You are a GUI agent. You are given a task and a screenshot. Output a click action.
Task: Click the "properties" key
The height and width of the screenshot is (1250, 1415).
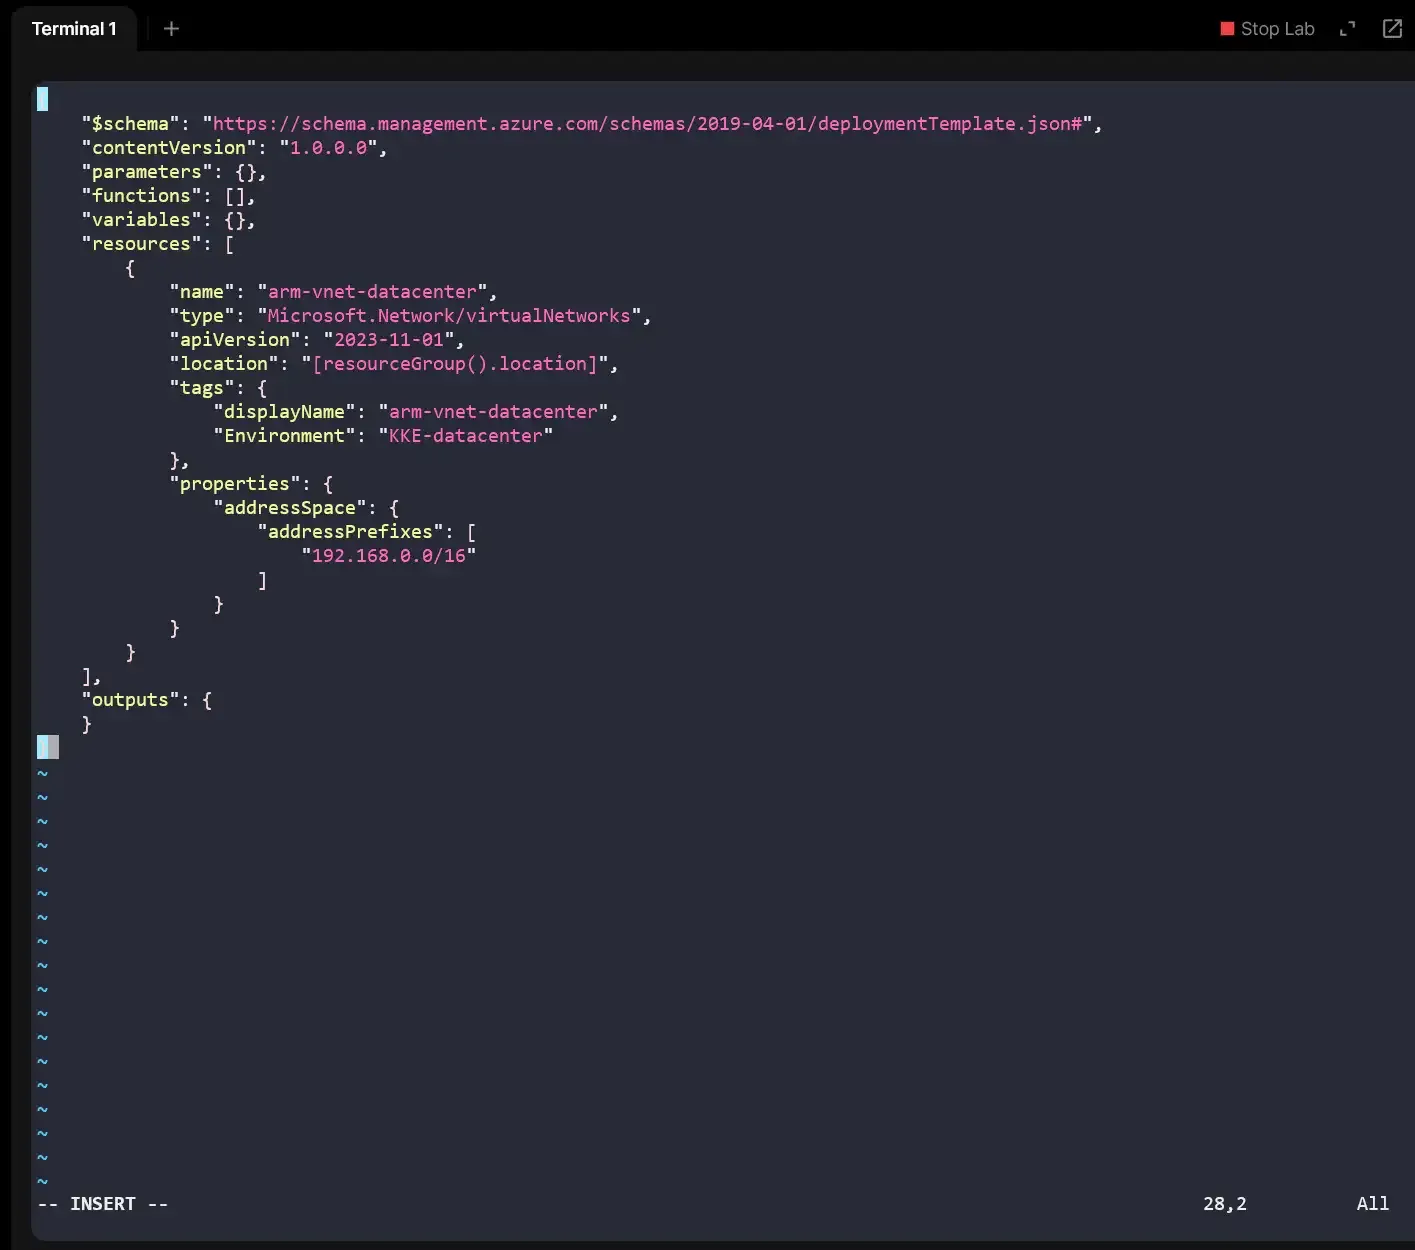[234, 483]
